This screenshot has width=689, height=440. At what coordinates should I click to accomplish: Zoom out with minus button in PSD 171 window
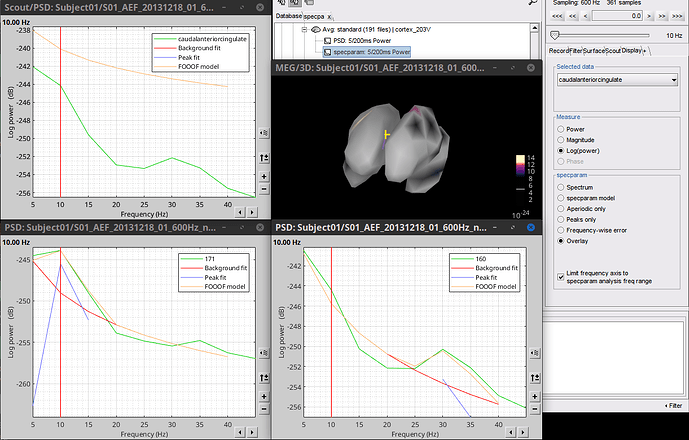pyautogui.click(x=264, y=409)
